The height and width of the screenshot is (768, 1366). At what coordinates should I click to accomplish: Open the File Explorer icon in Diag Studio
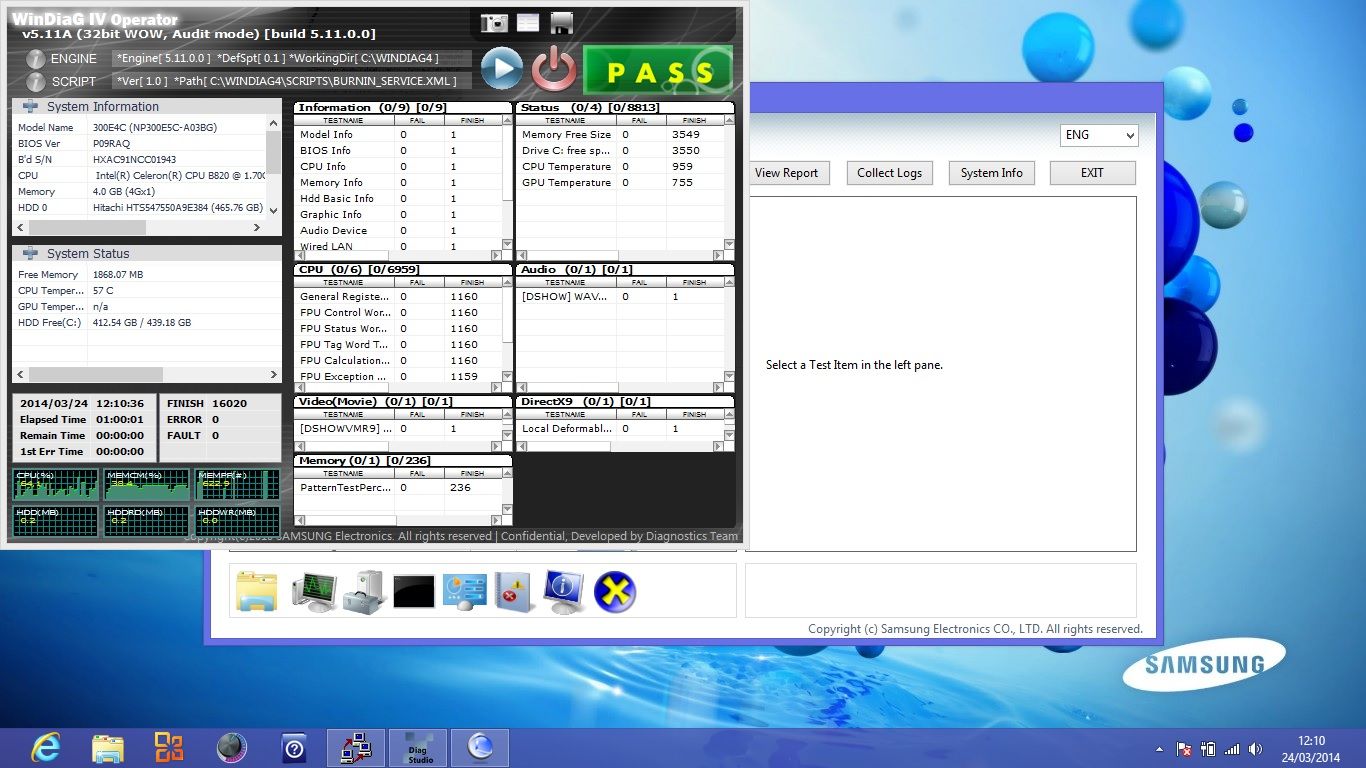pos(257,591)
